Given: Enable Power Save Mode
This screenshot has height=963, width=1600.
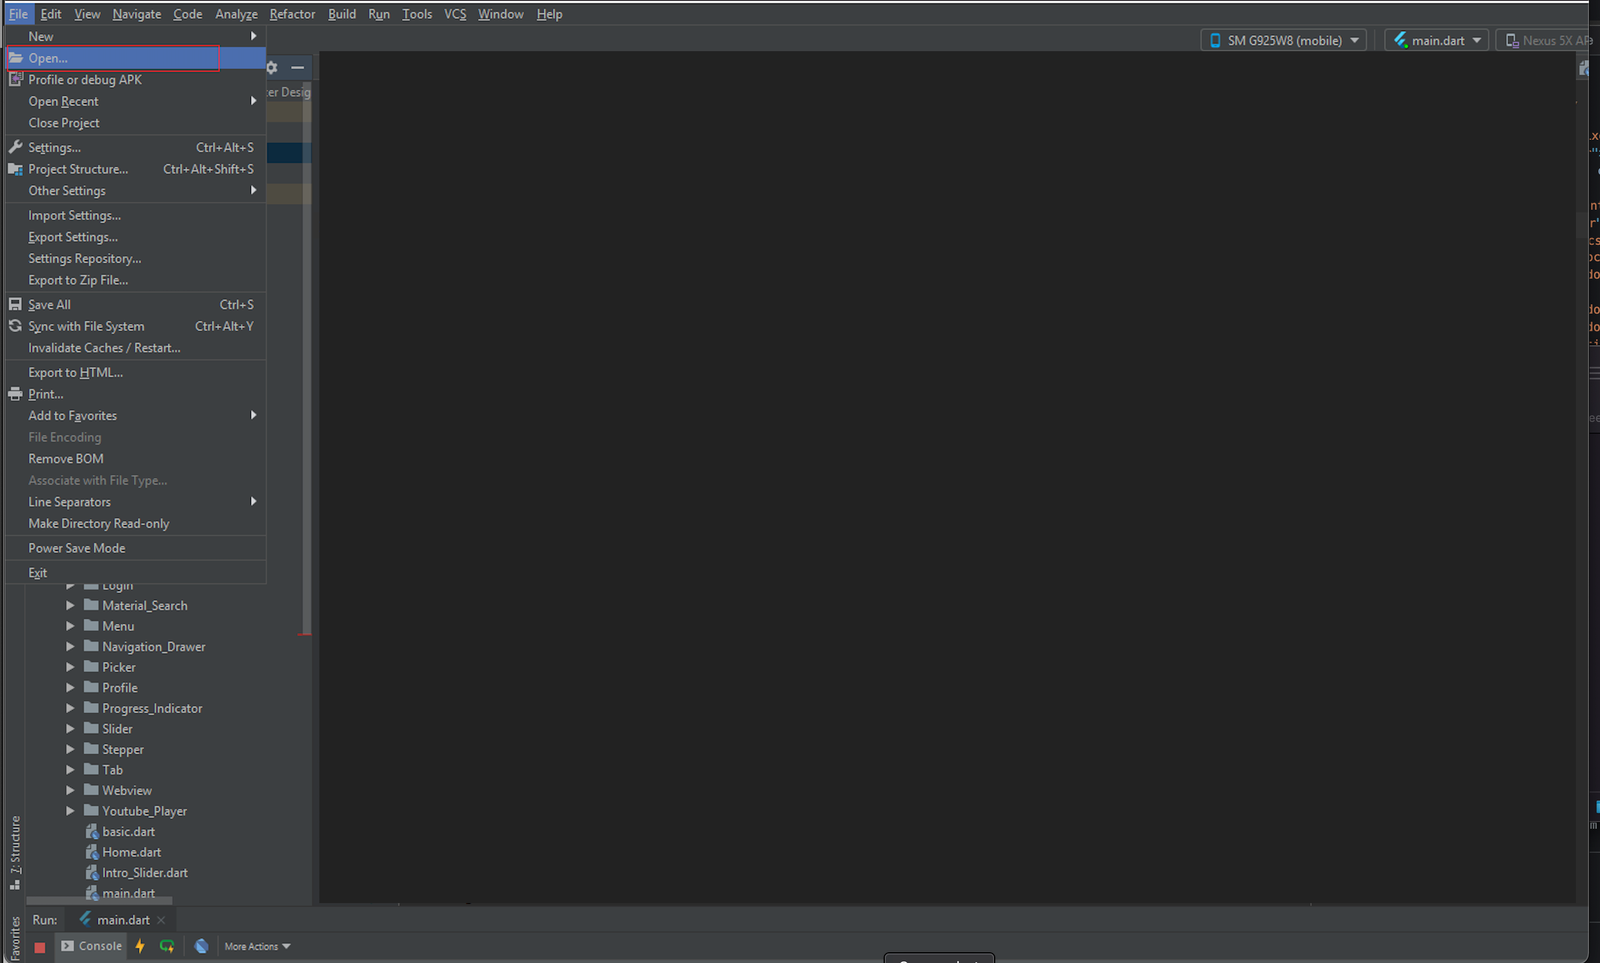Looking at the screenshot, I should 78,547.
